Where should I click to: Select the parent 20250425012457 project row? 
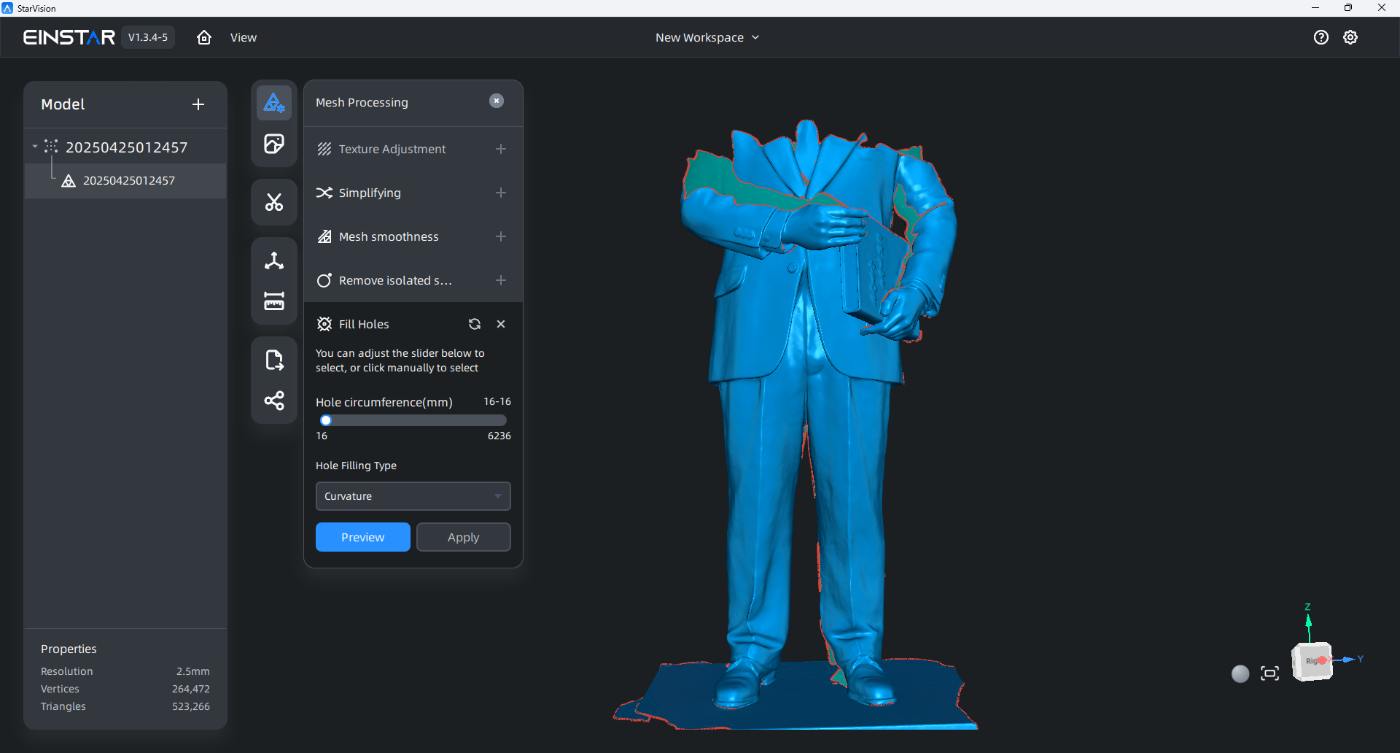point(125,147)
